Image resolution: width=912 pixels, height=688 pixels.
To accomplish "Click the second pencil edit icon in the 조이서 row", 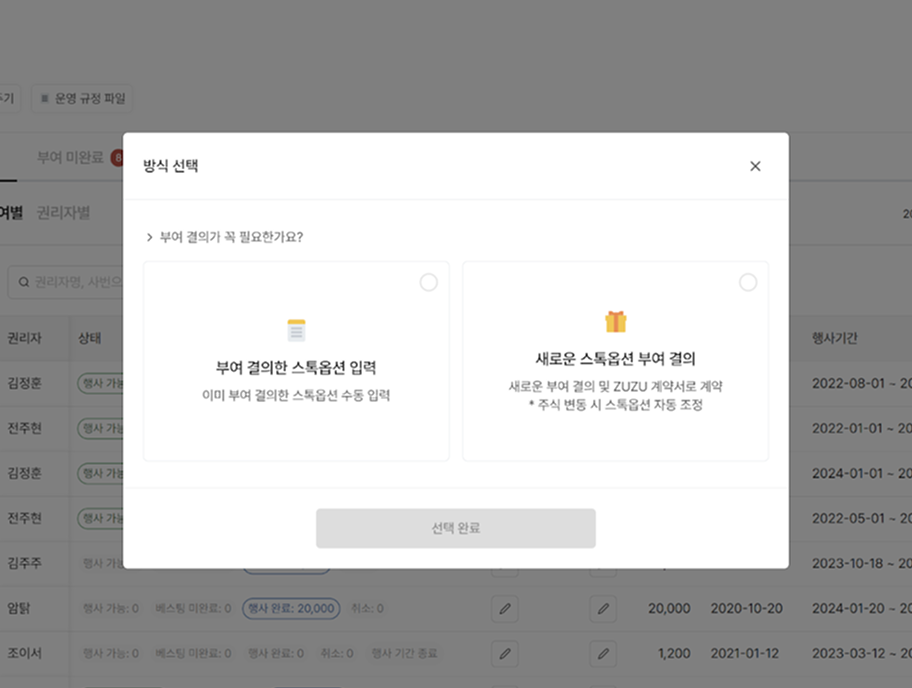I will (602, 653).
